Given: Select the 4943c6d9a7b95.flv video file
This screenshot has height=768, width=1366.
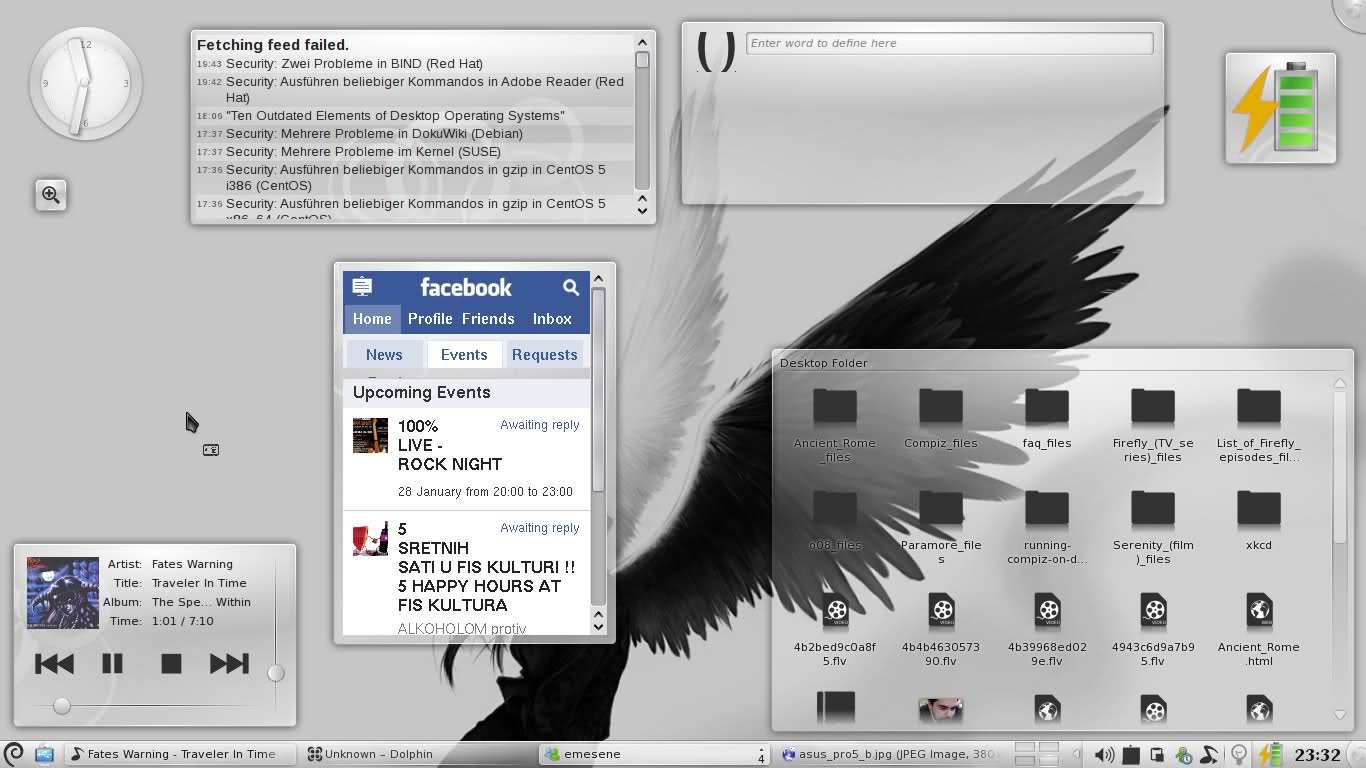Looking at the screenshot, I should (x=1153, y=629).
